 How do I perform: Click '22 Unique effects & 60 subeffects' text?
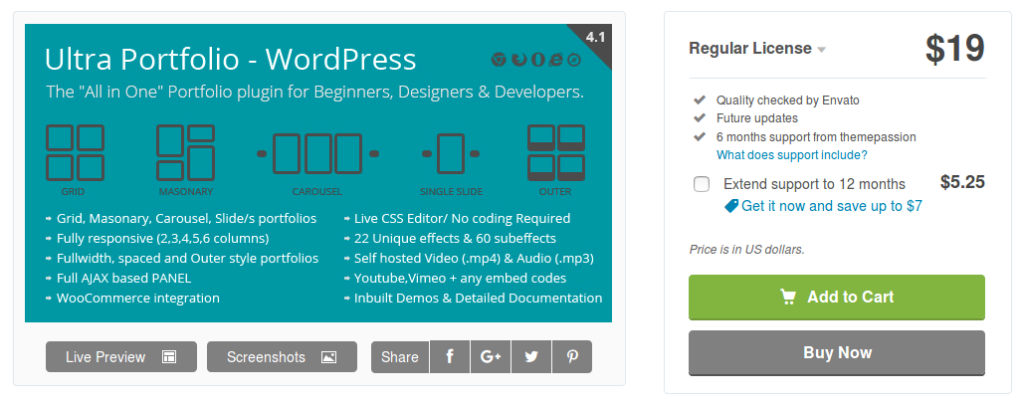pyautogui.click(x=455, y=238)
